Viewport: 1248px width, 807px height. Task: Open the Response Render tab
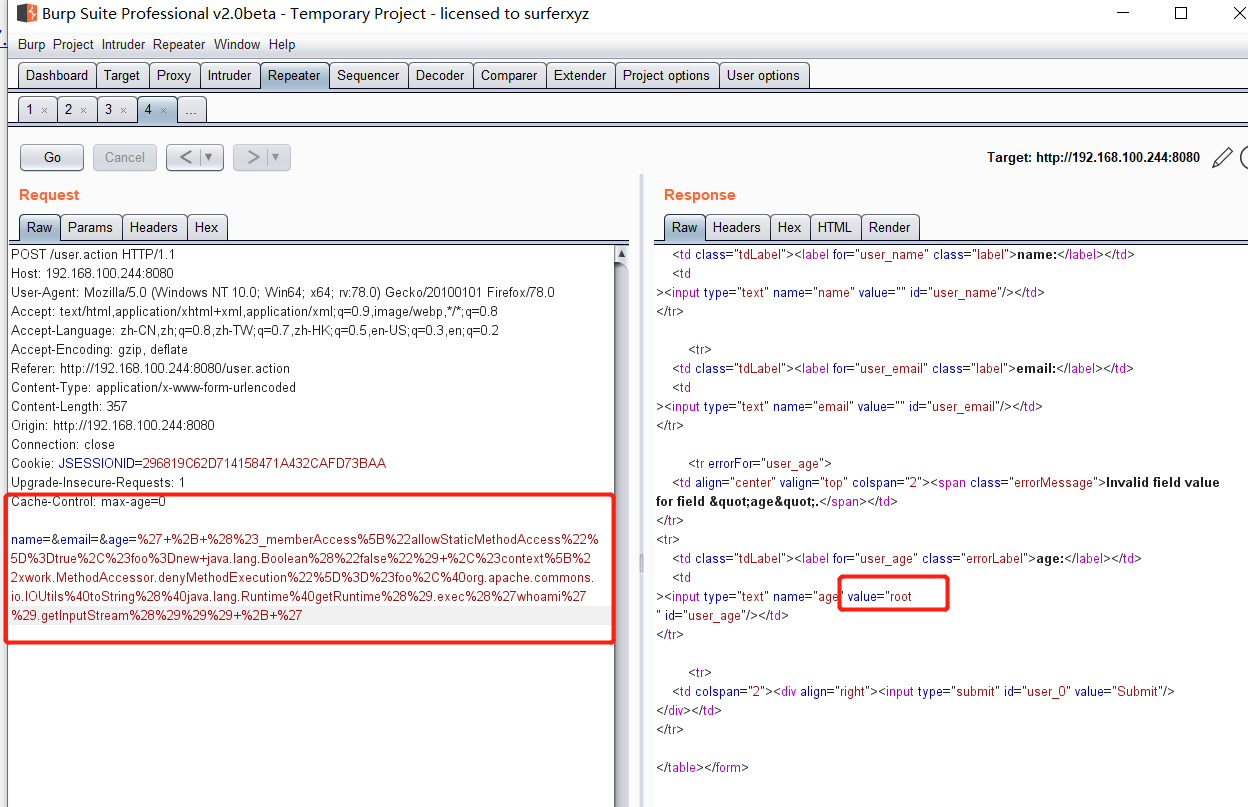click(890, 227)
